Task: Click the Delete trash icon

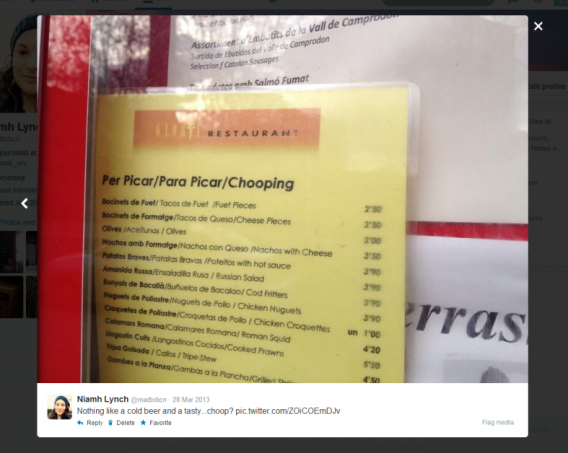Action: click(x=110, y=423)
